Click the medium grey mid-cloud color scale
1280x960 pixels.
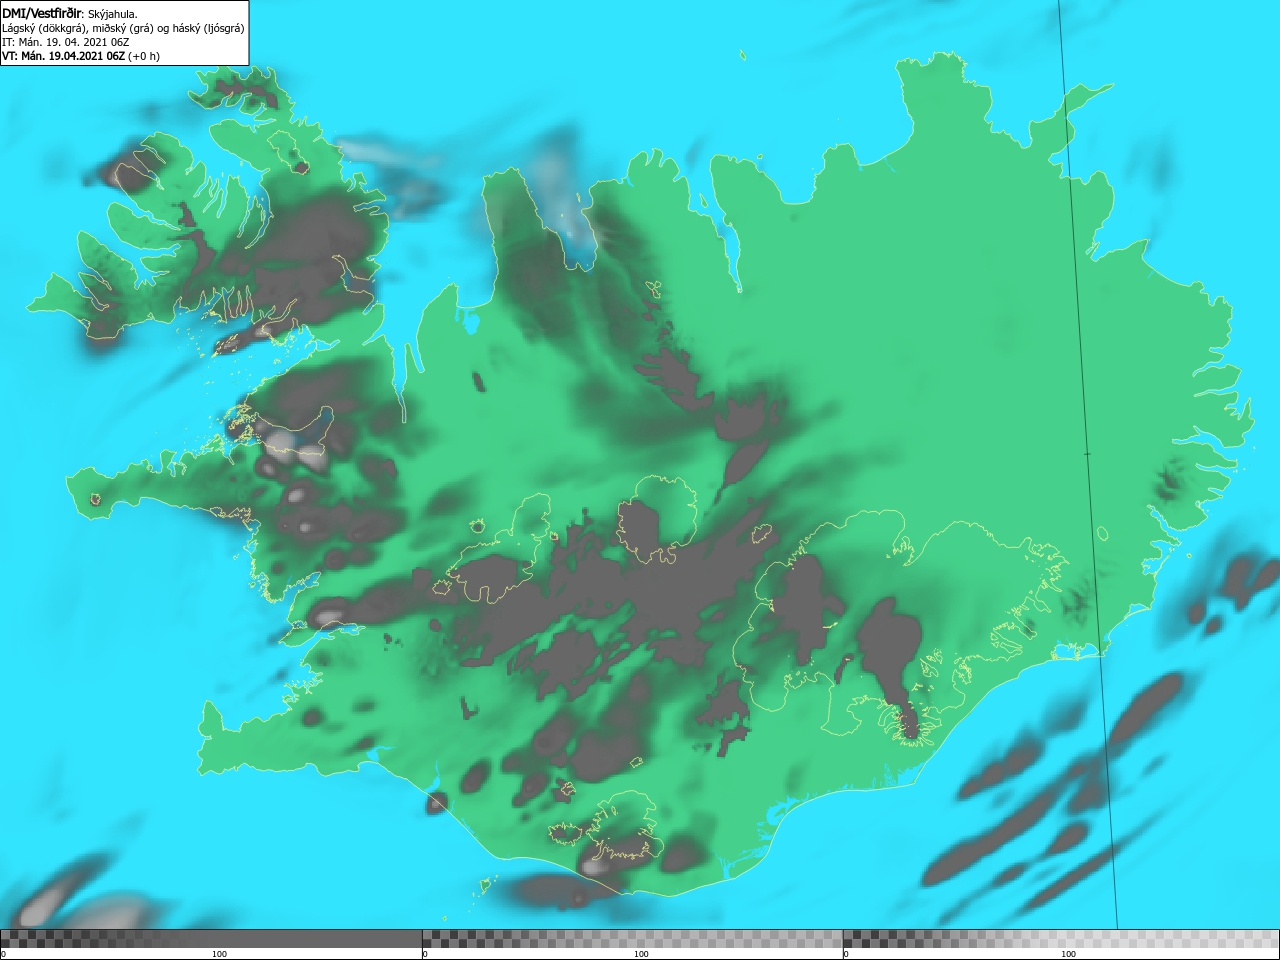(632, 938)
